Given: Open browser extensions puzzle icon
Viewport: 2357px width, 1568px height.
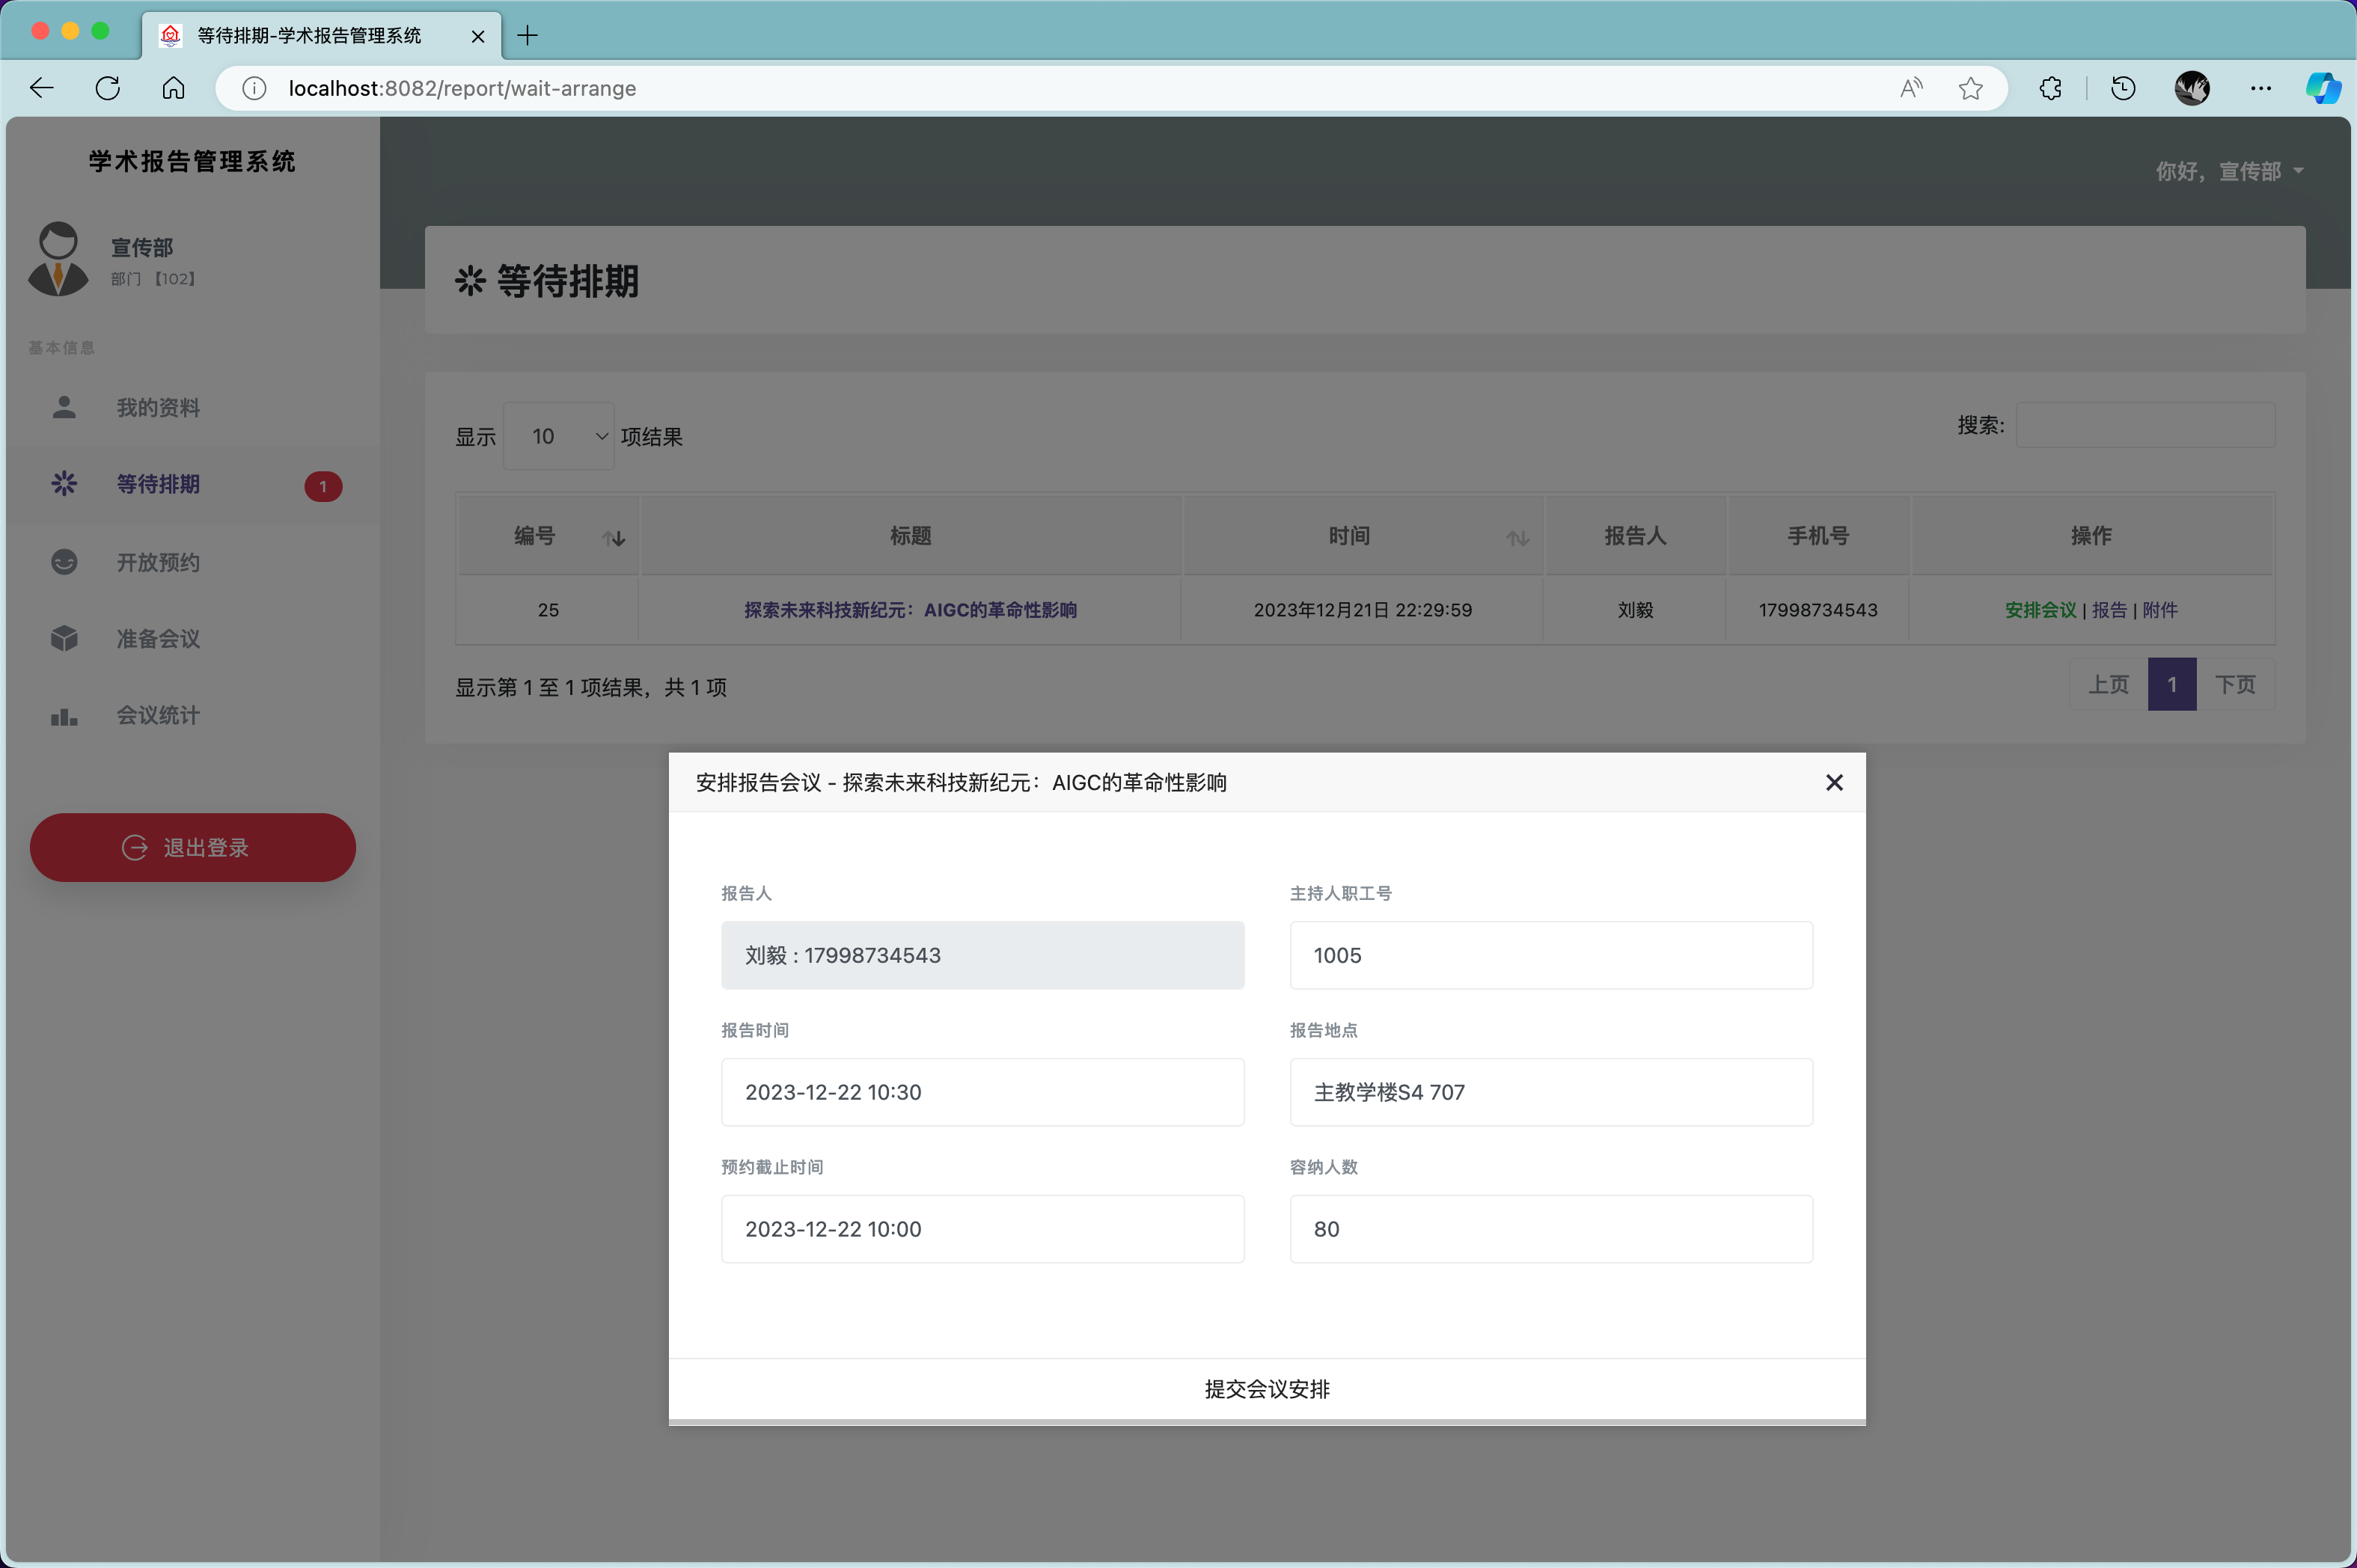Looking at the screenshot, I should point(2050,88).
